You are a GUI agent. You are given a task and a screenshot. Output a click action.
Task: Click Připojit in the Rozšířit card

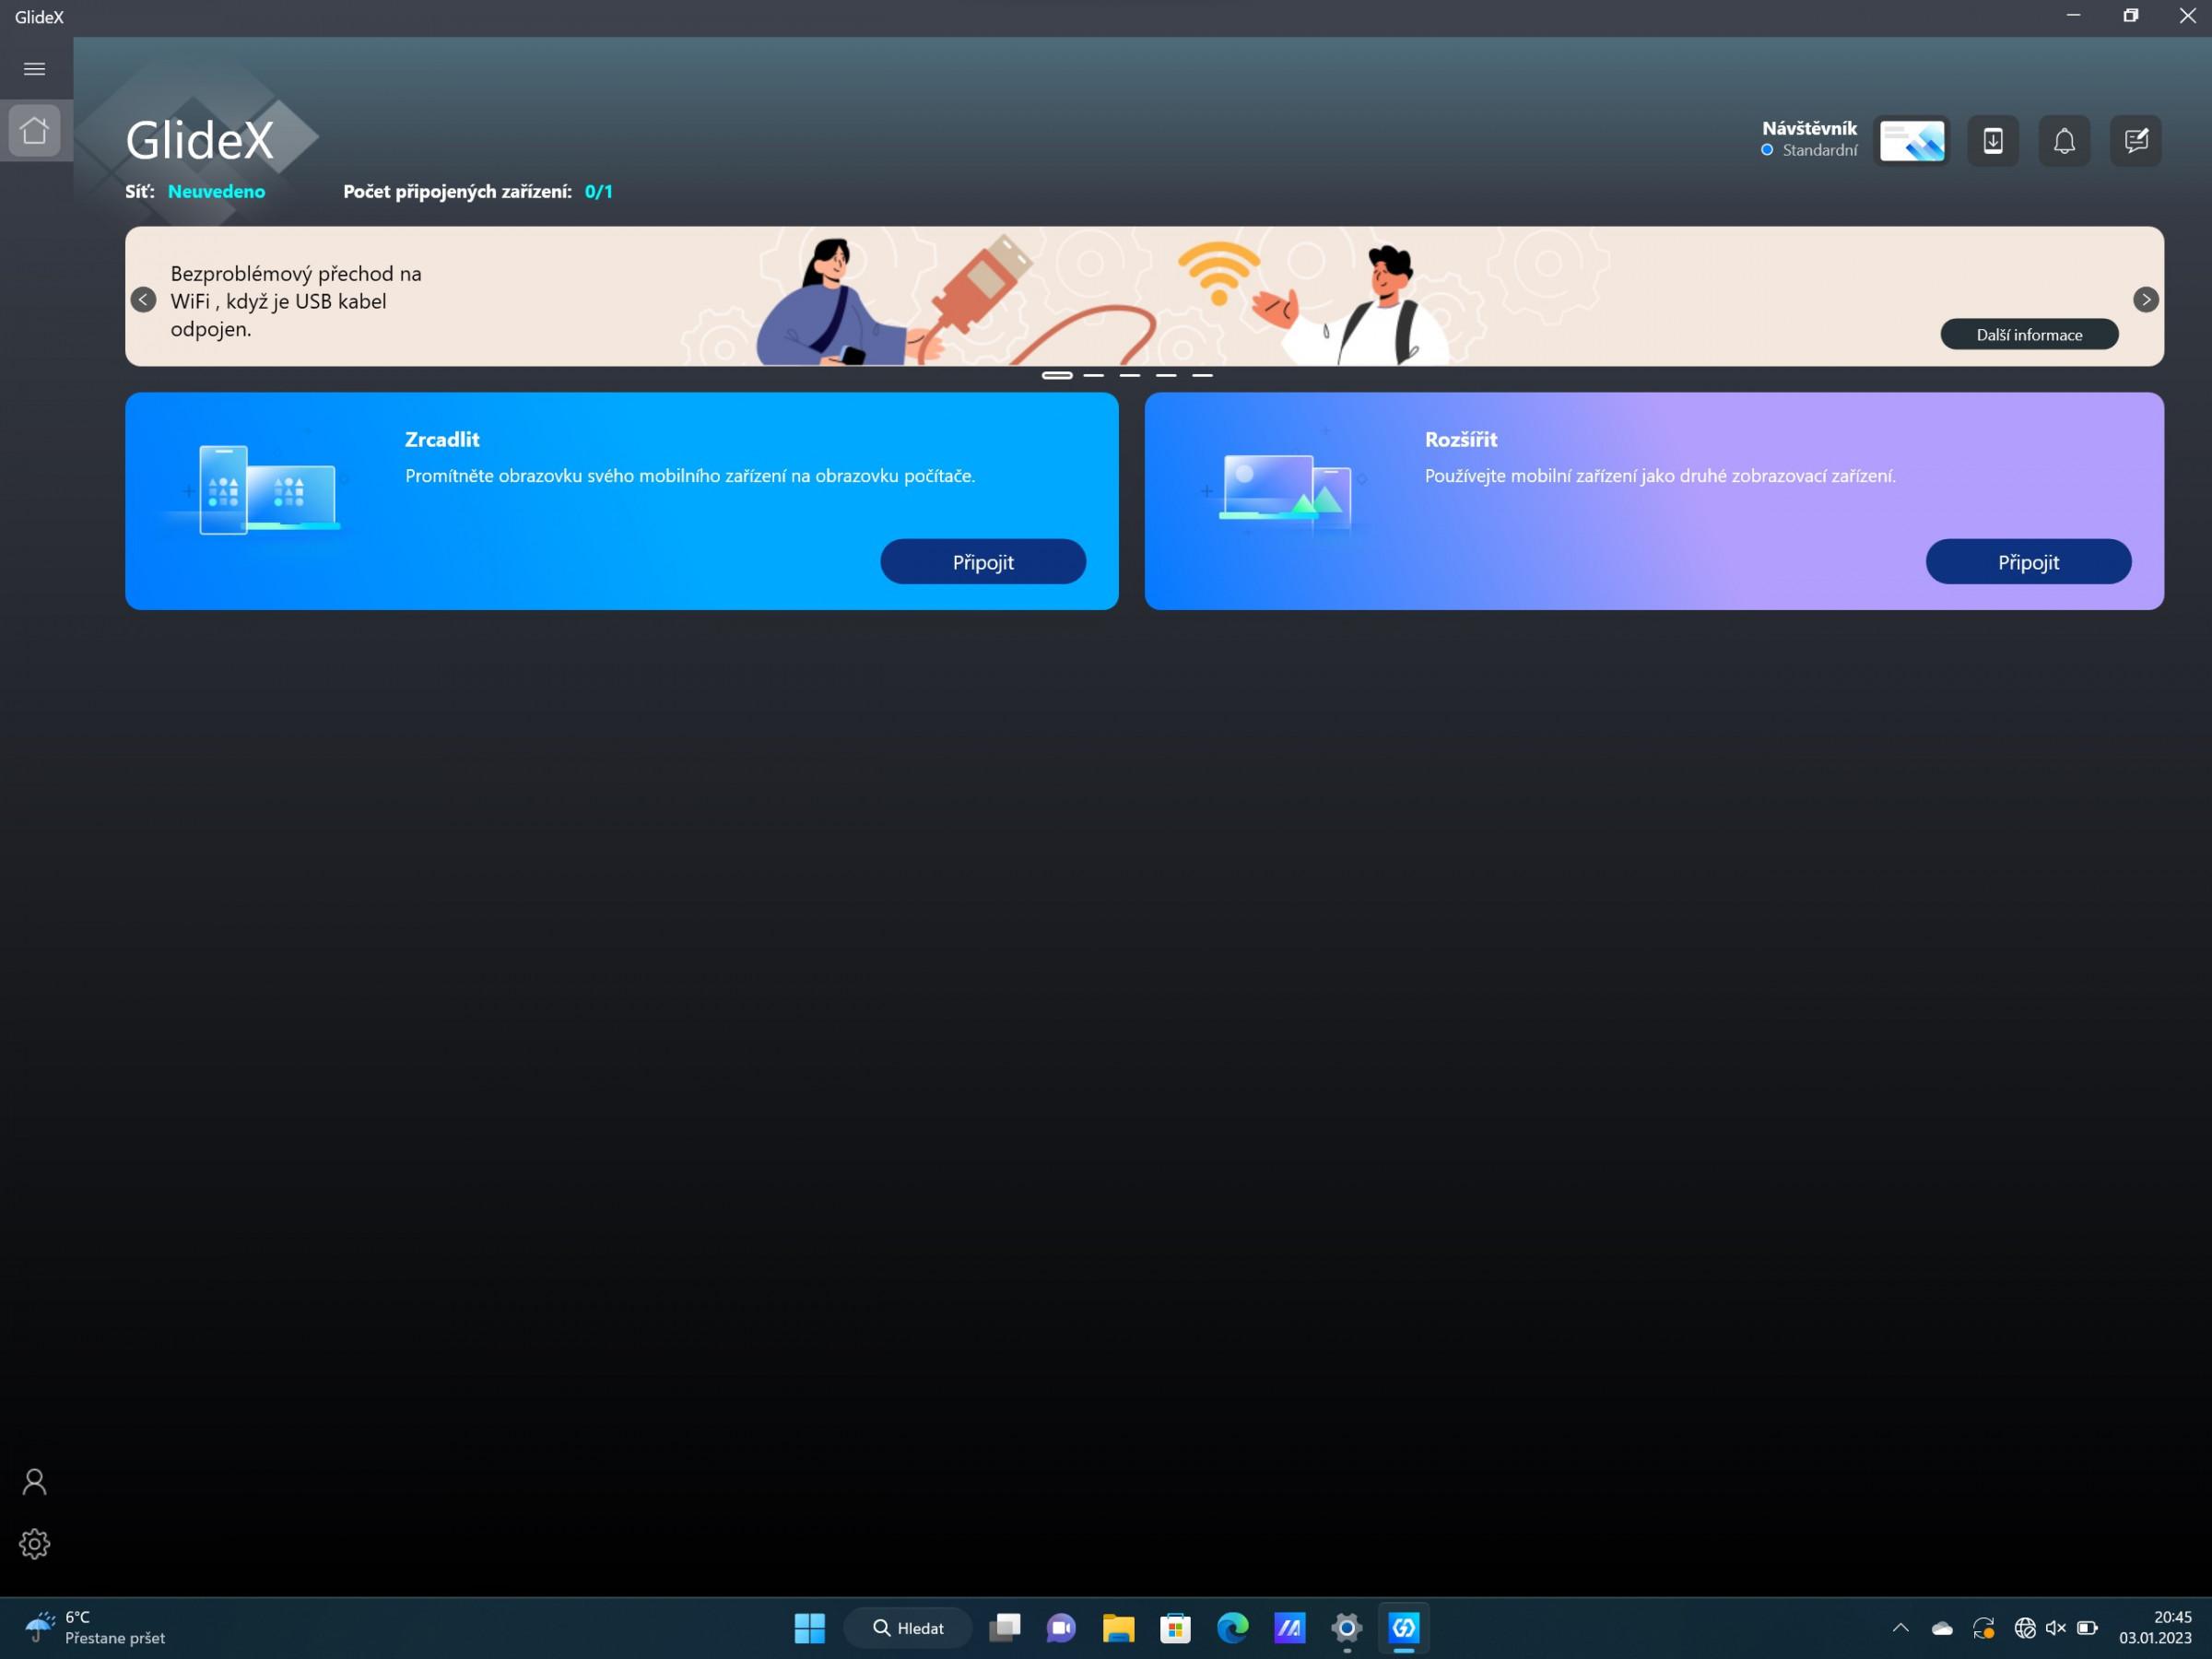pos(2029,562)
